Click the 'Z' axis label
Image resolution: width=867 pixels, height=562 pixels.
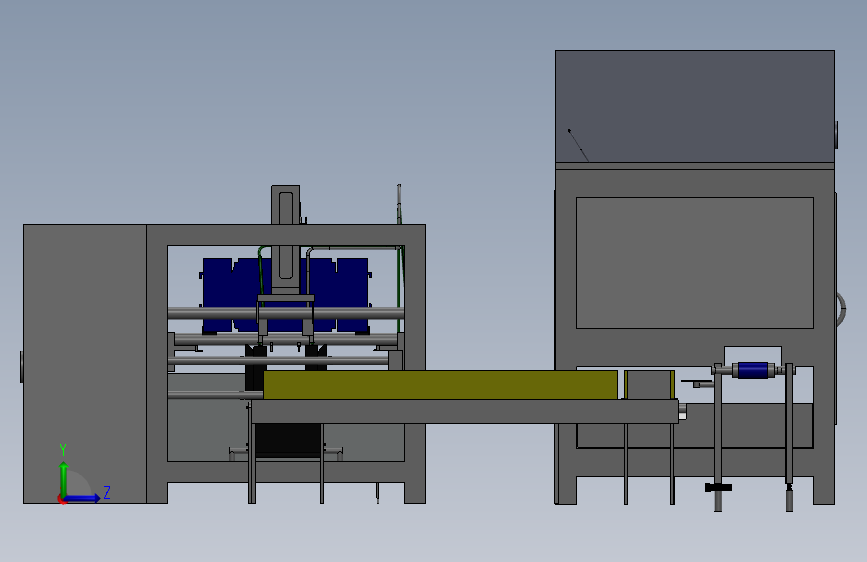click(x=107, y=492)
